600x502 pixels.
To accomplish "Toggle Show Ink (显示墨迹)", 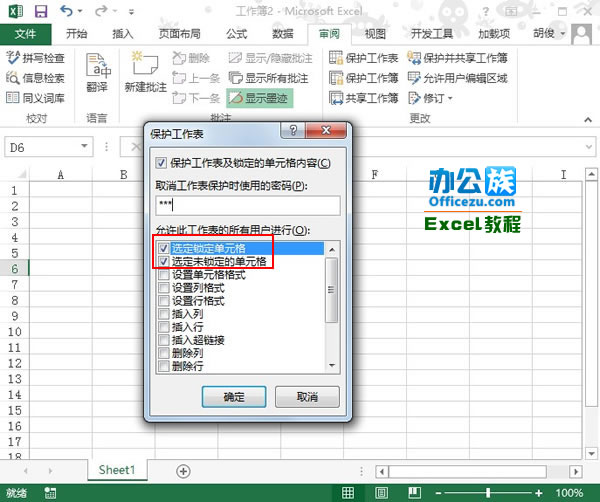I will pyautogui.click(x=259, y=98).
